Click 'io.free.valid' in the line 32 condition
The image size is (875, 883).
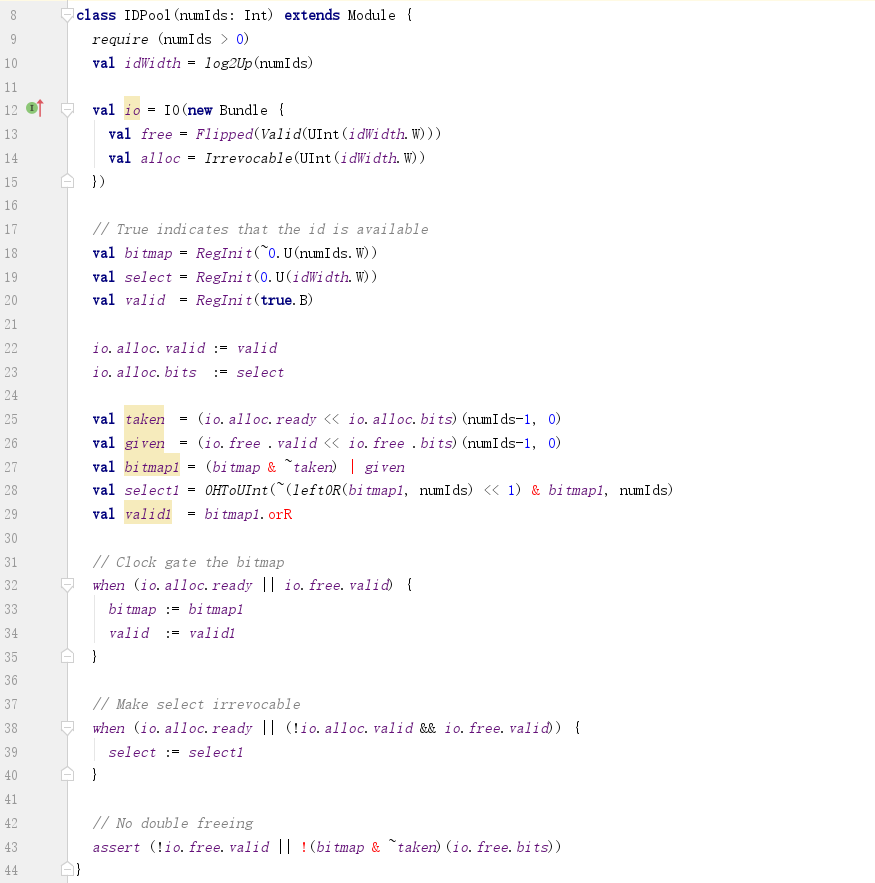338,585
